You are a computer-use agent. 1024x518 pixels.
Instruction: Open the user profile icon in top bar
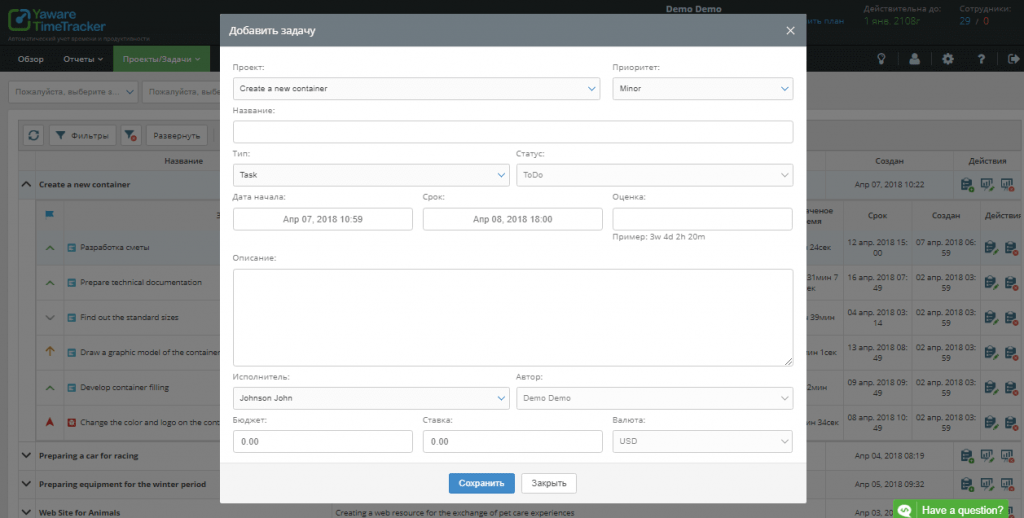tap(915, 59)
